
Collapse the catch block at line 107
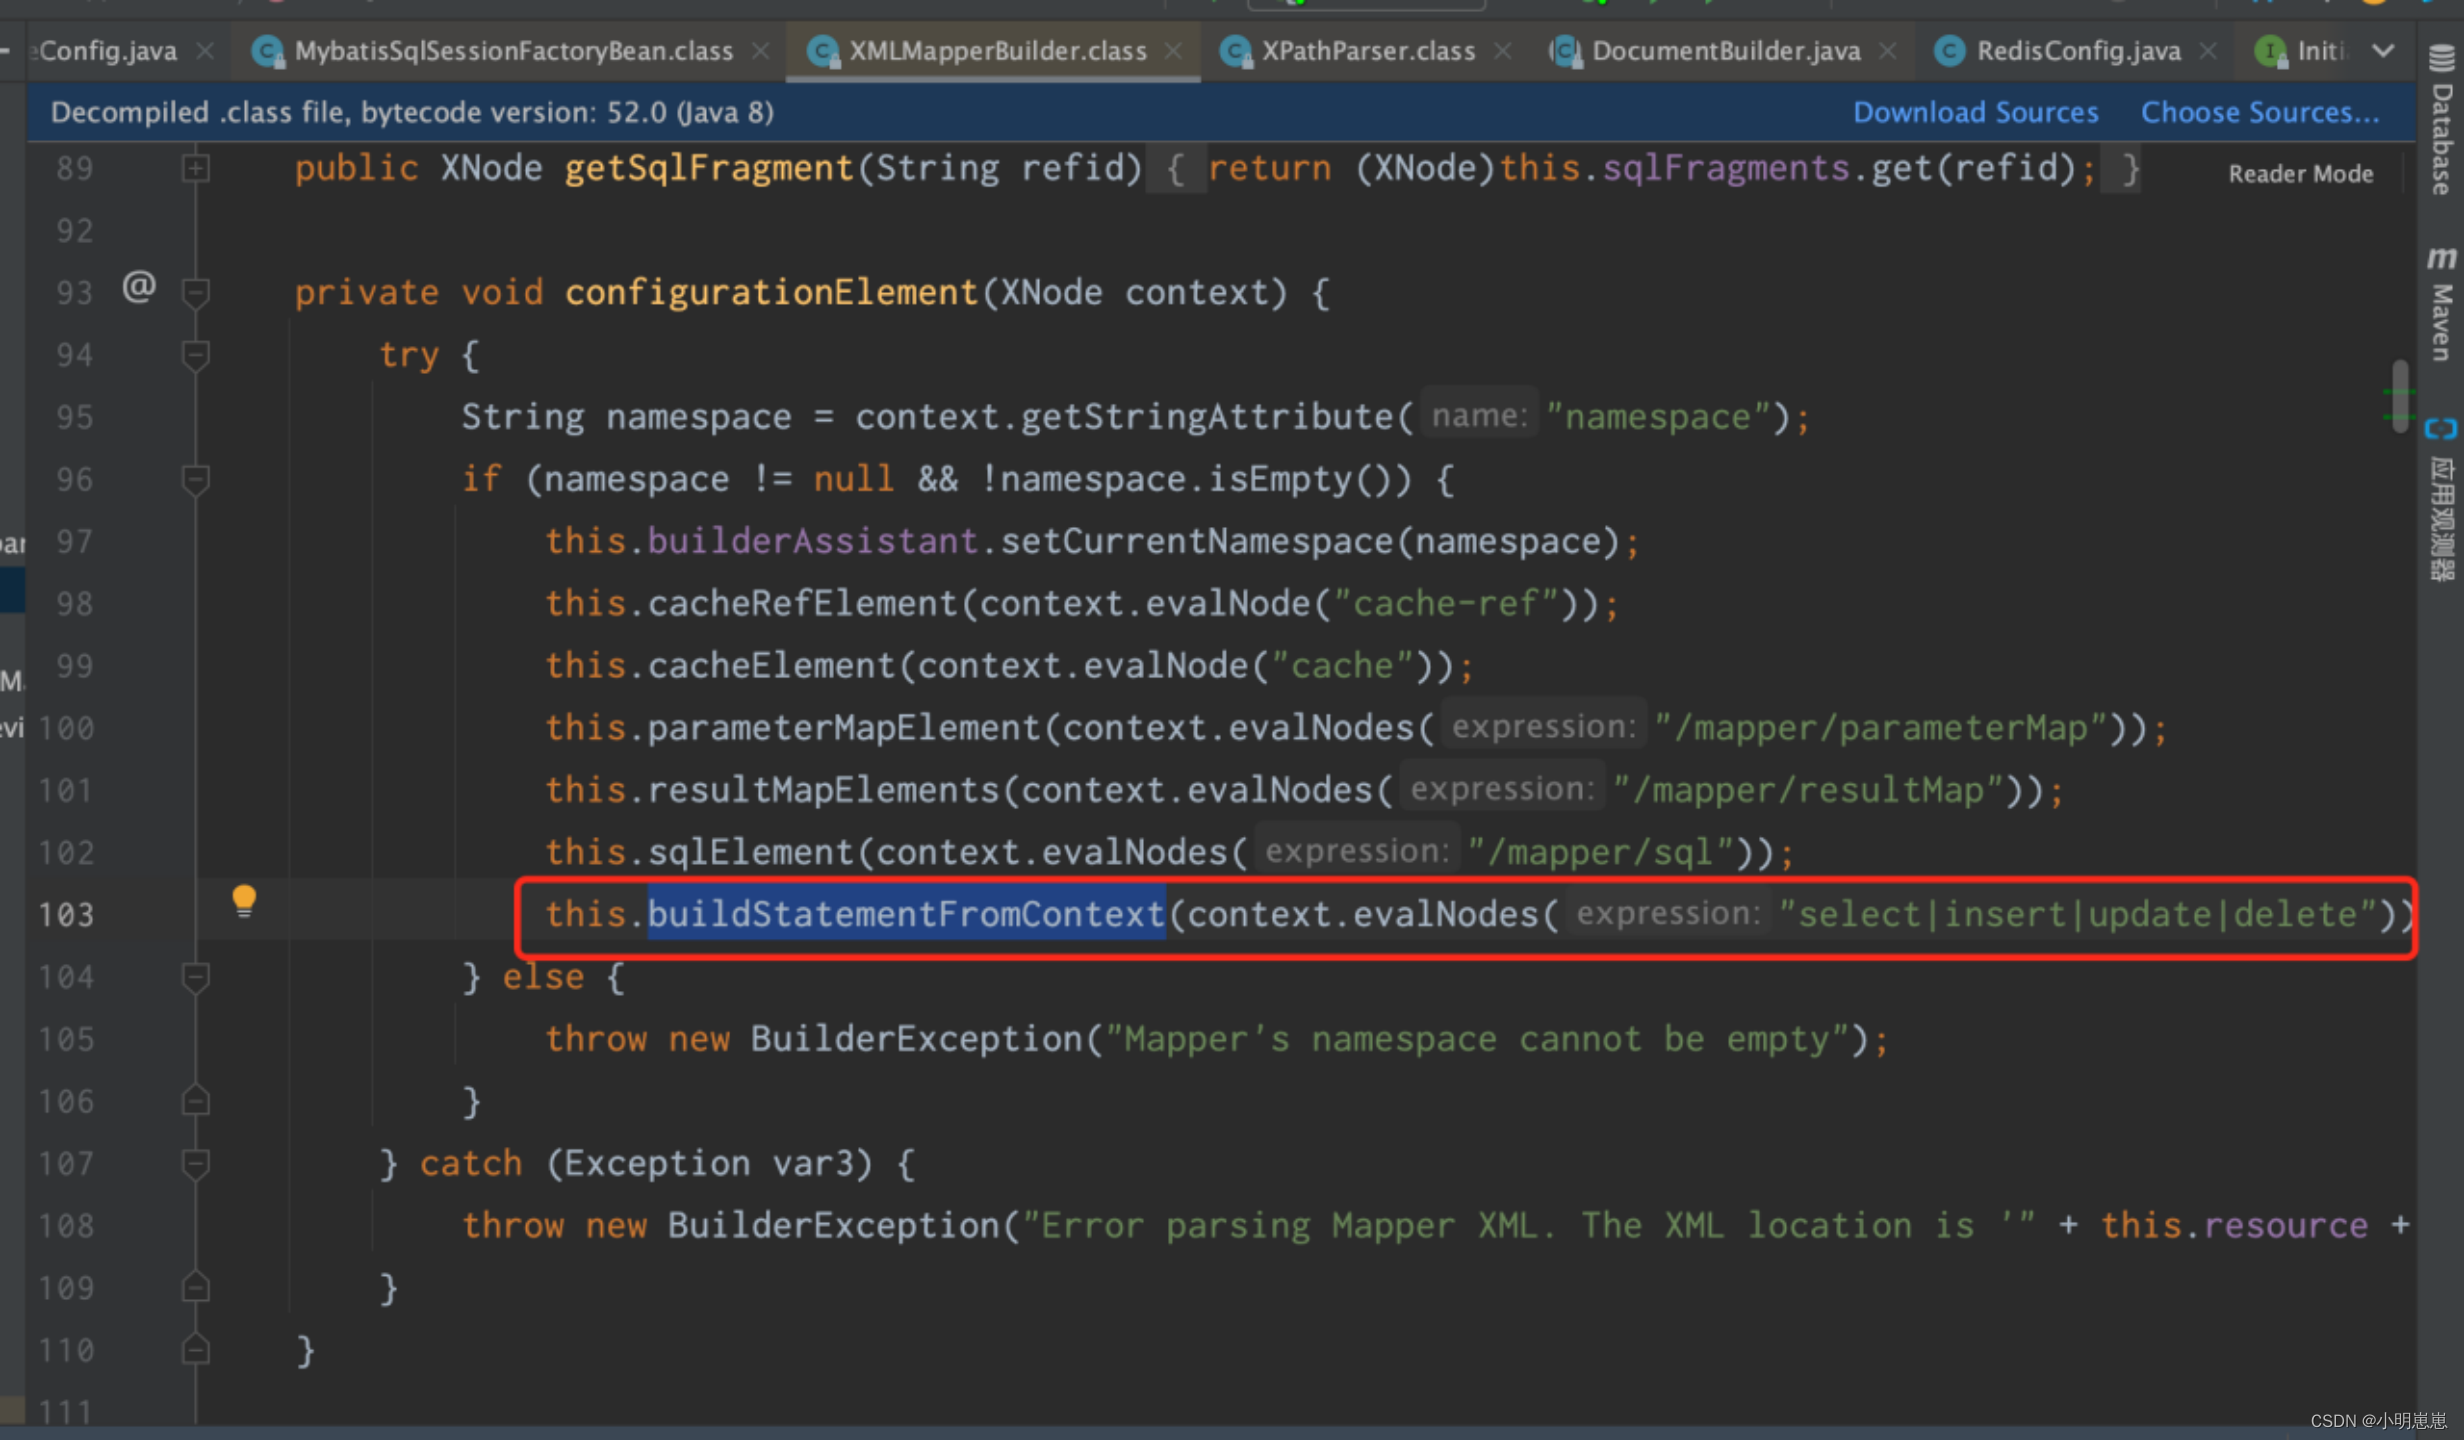(x=196, y=1163)
